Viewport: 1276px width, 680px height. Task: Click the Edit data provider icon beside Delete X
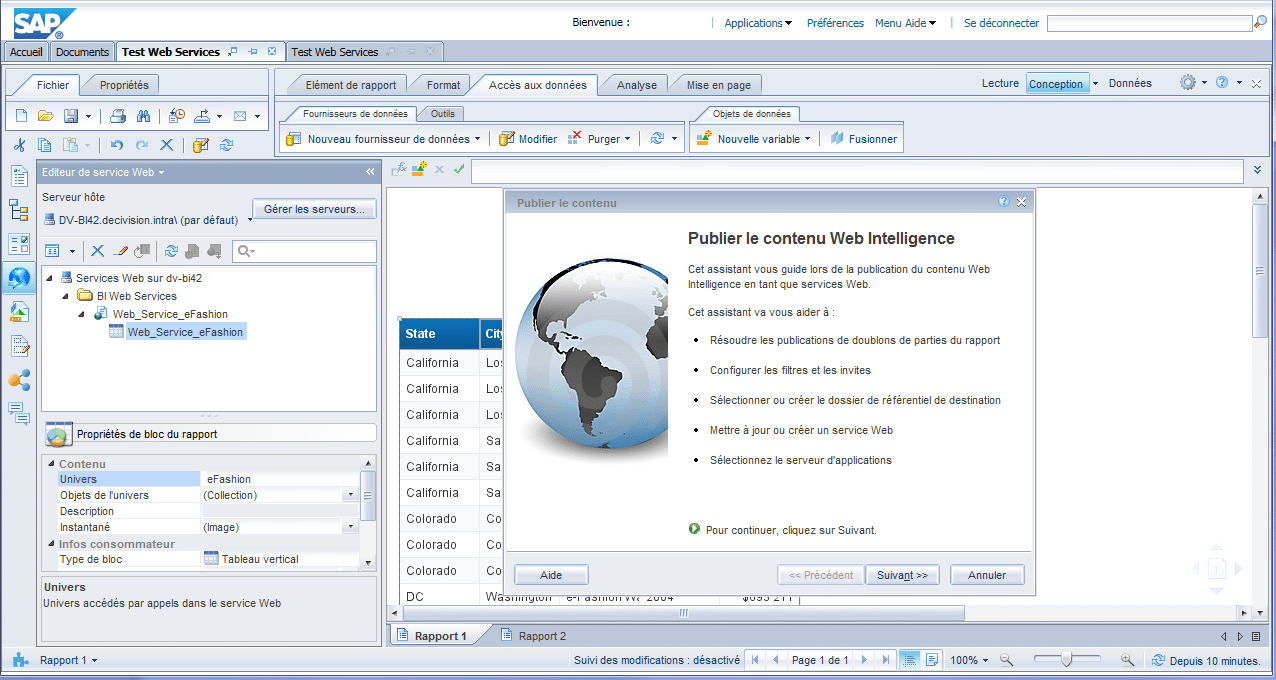(x=201, y=145)
